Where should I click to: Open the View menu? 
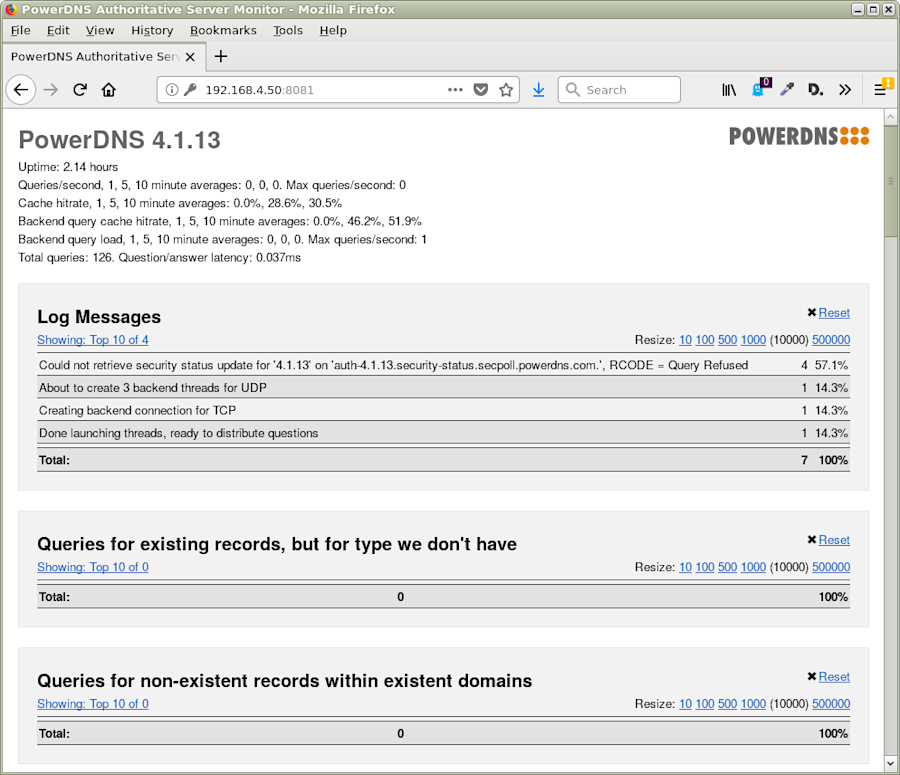click(100, 30)
